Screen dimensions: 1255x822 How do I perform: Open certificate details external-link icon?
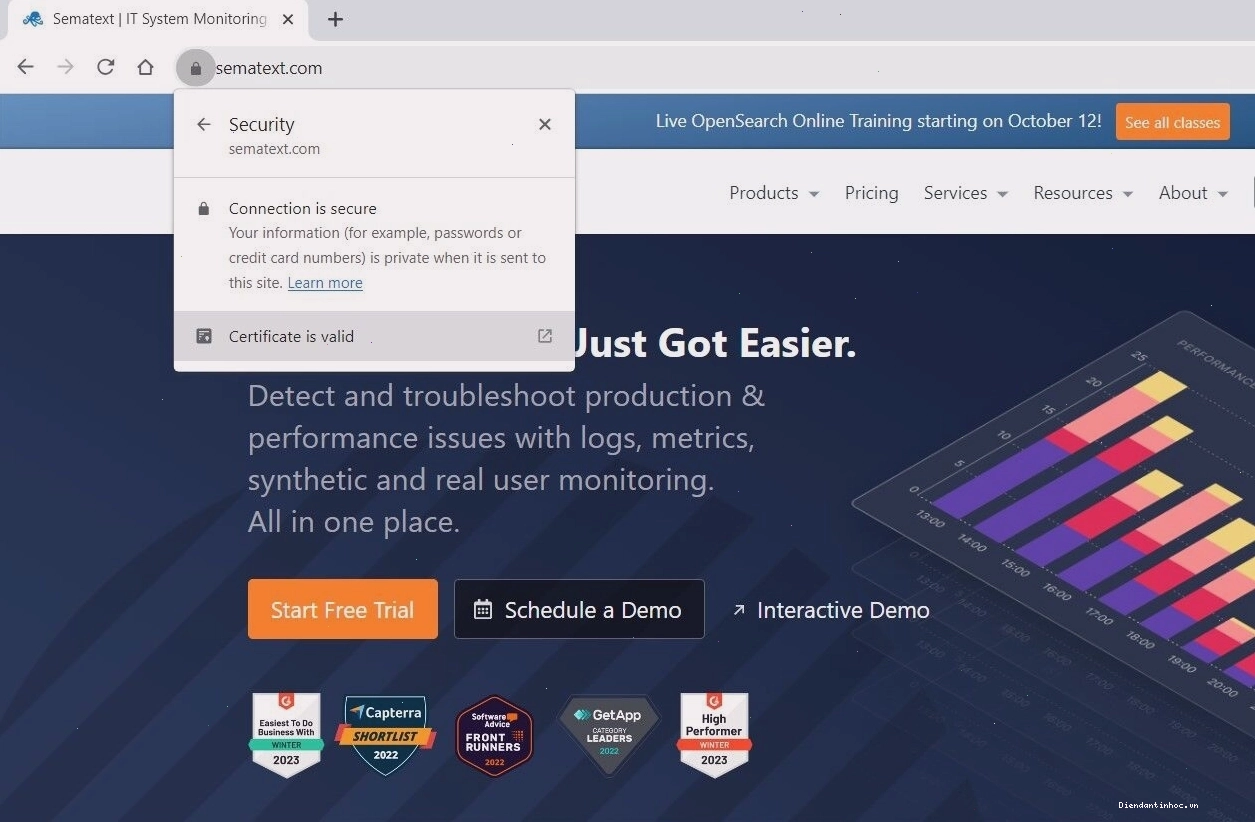(x=545, y=336)
